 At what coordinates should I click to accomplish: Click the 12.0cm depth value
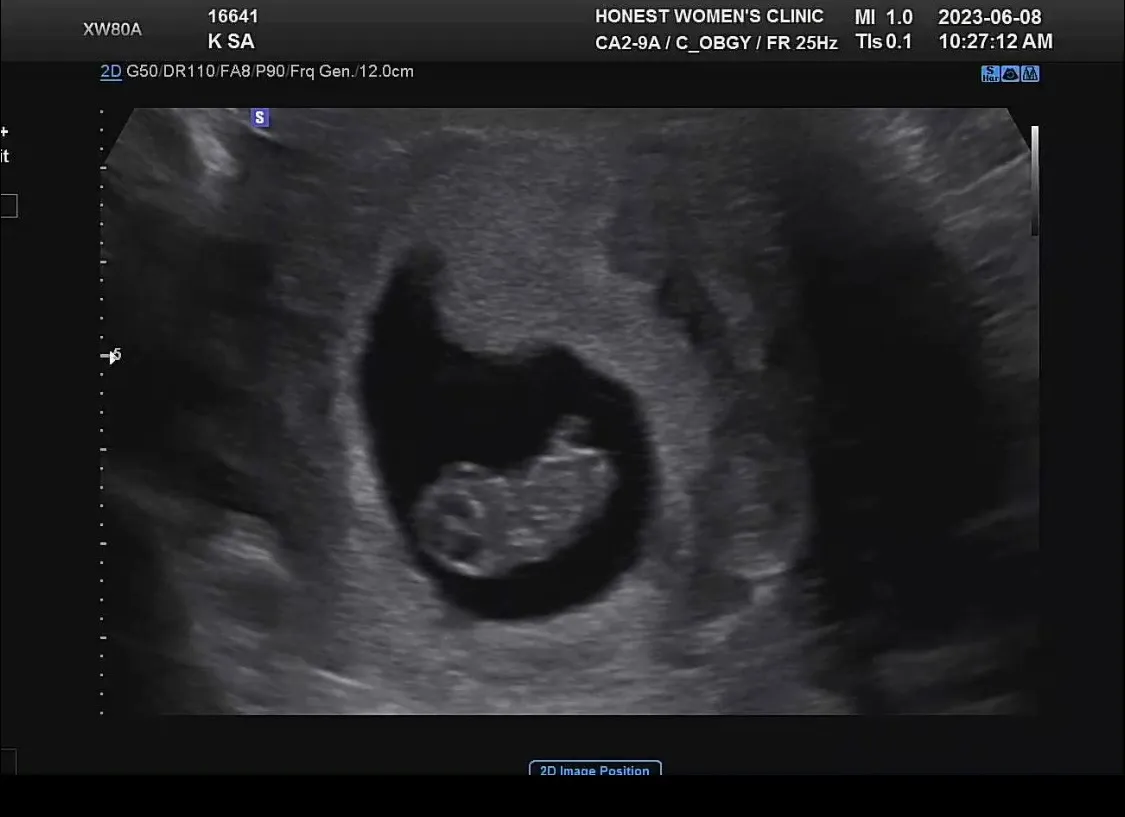[385, 72]
